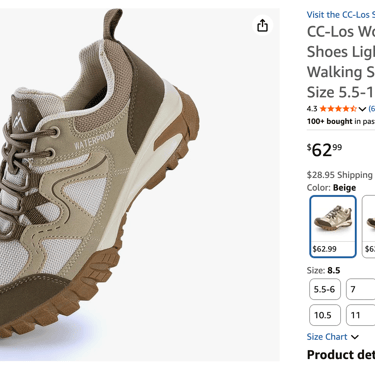375x366 pixels.
Task: Pick size 11
Action: point(360,315)
